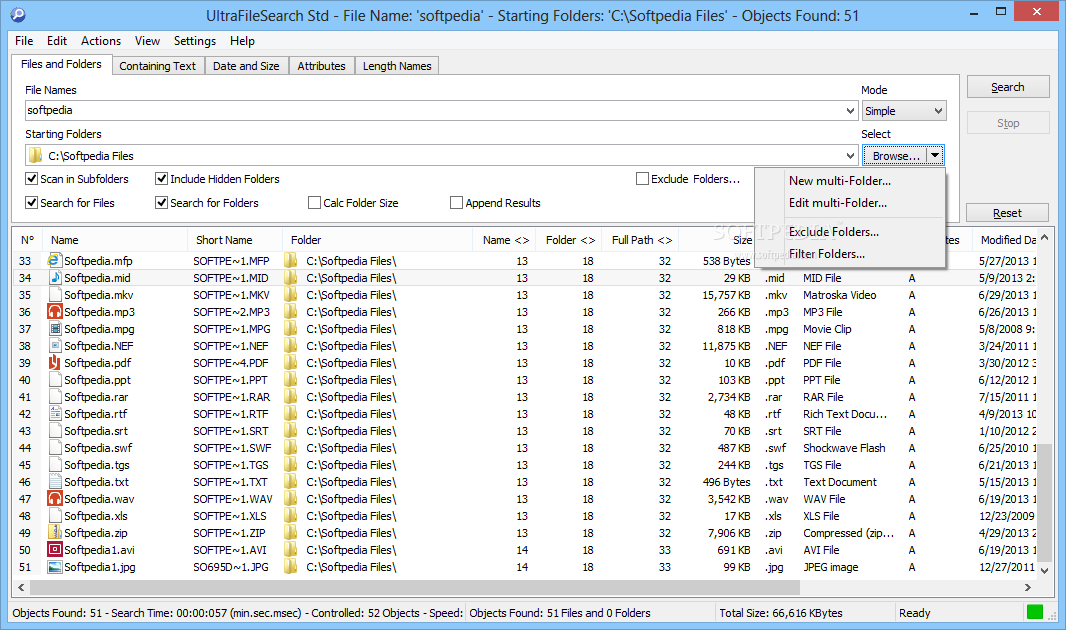The height and width of the screenshot is (630, 1066).
Task: Enable Calc Folder Size checkbox
Action: pyautogui.click(x=314, y=203)
